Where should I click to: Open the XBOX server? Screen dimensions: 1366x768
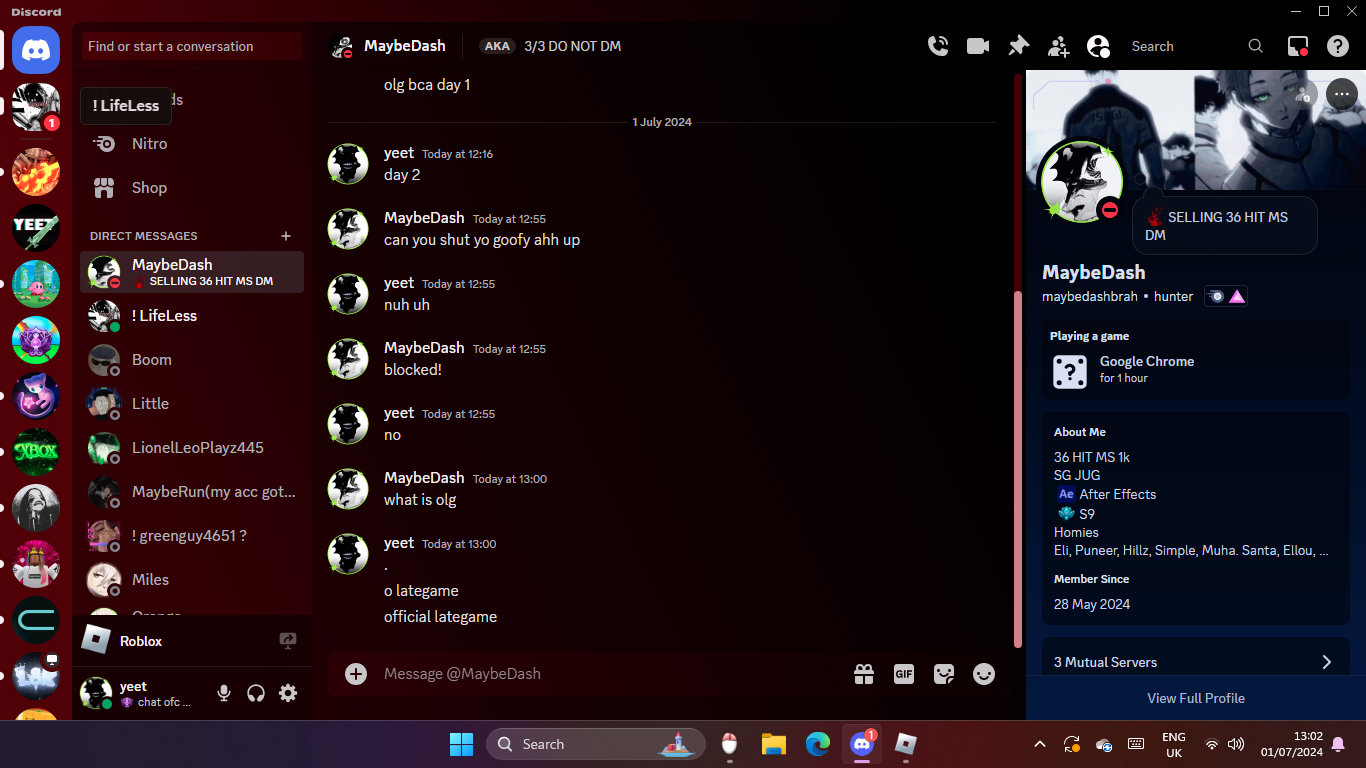(x=36, y=452)
